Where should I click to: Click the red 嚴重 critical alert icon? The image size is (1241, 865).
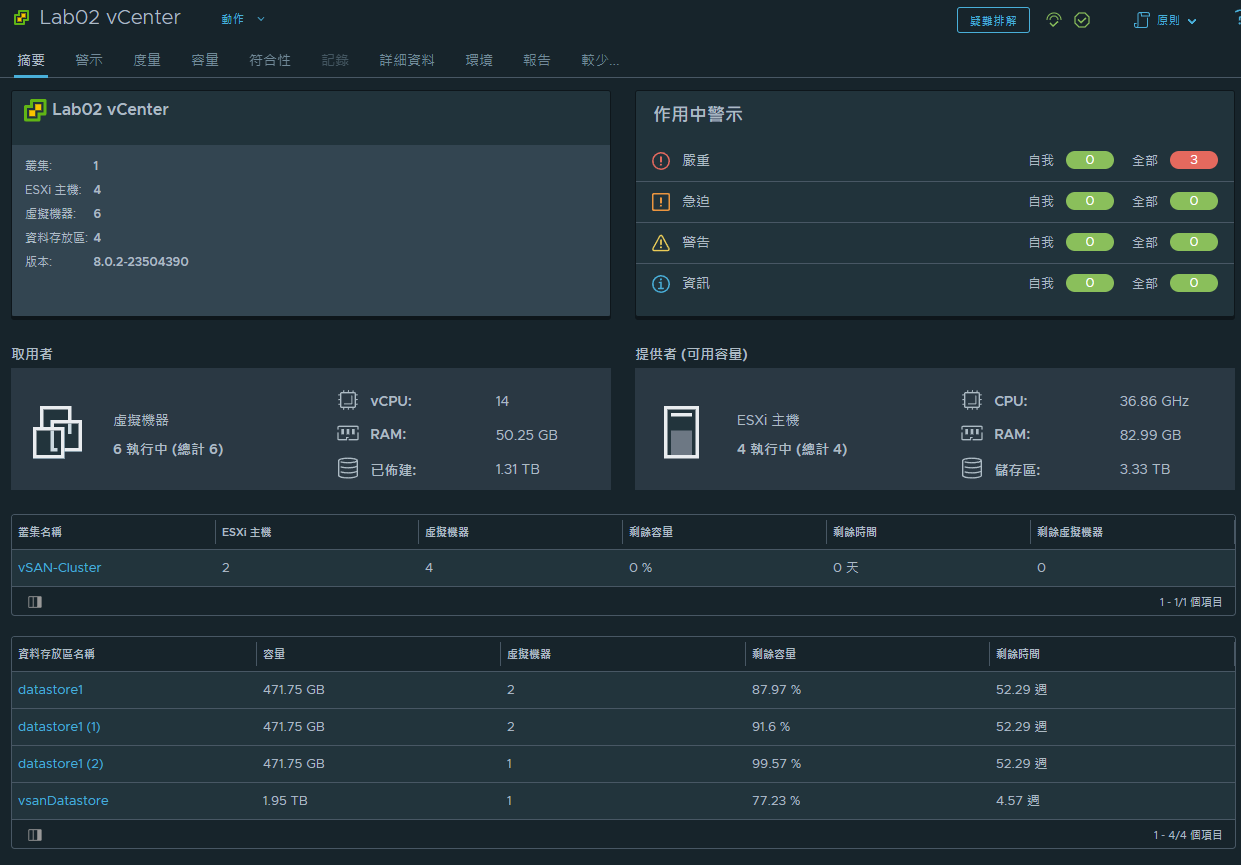661,161
